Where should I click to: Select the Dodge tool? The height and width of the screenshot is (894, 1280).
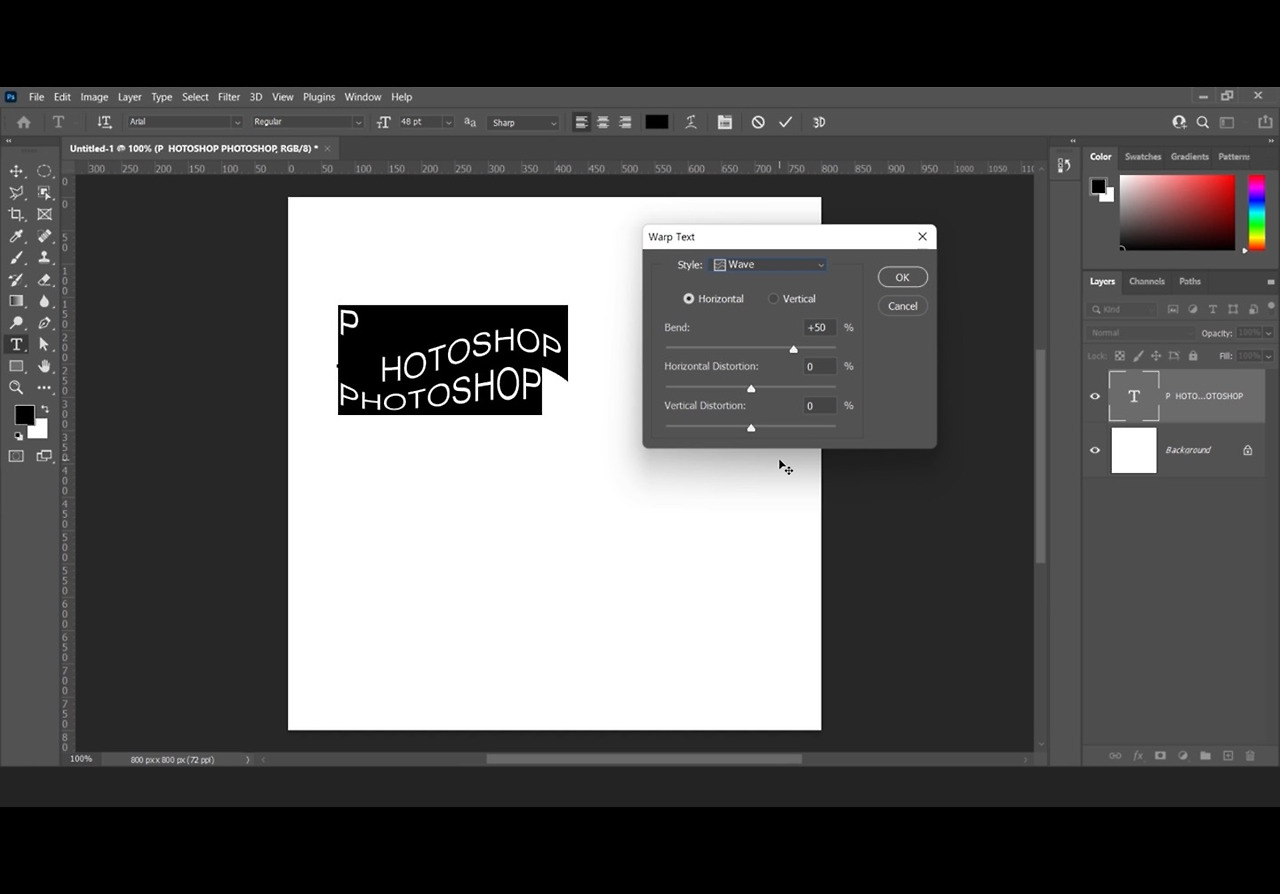17,323
